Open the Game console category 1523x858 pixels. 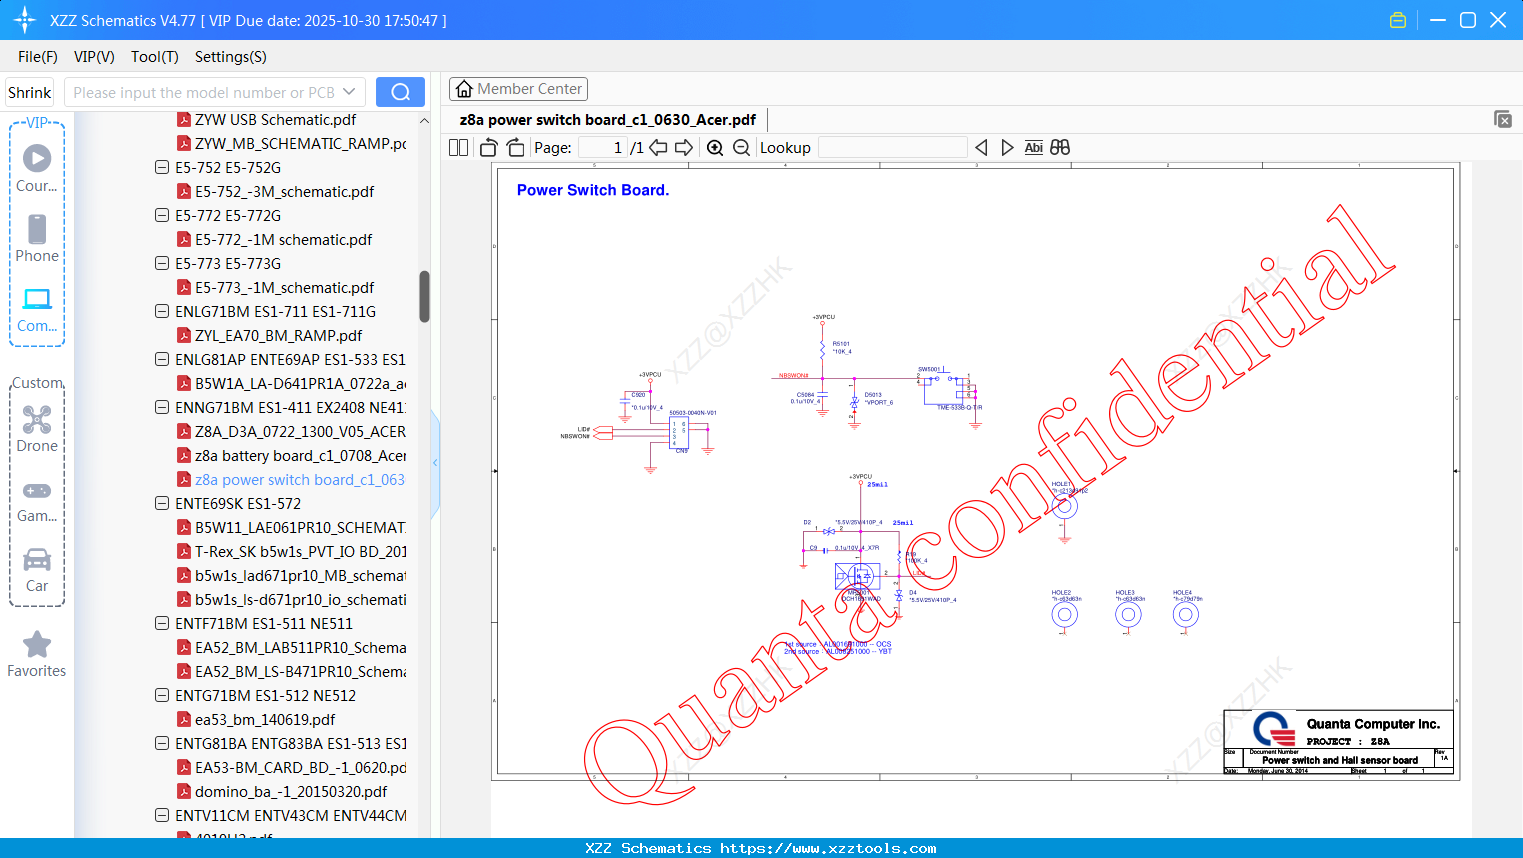click(37, 500)
